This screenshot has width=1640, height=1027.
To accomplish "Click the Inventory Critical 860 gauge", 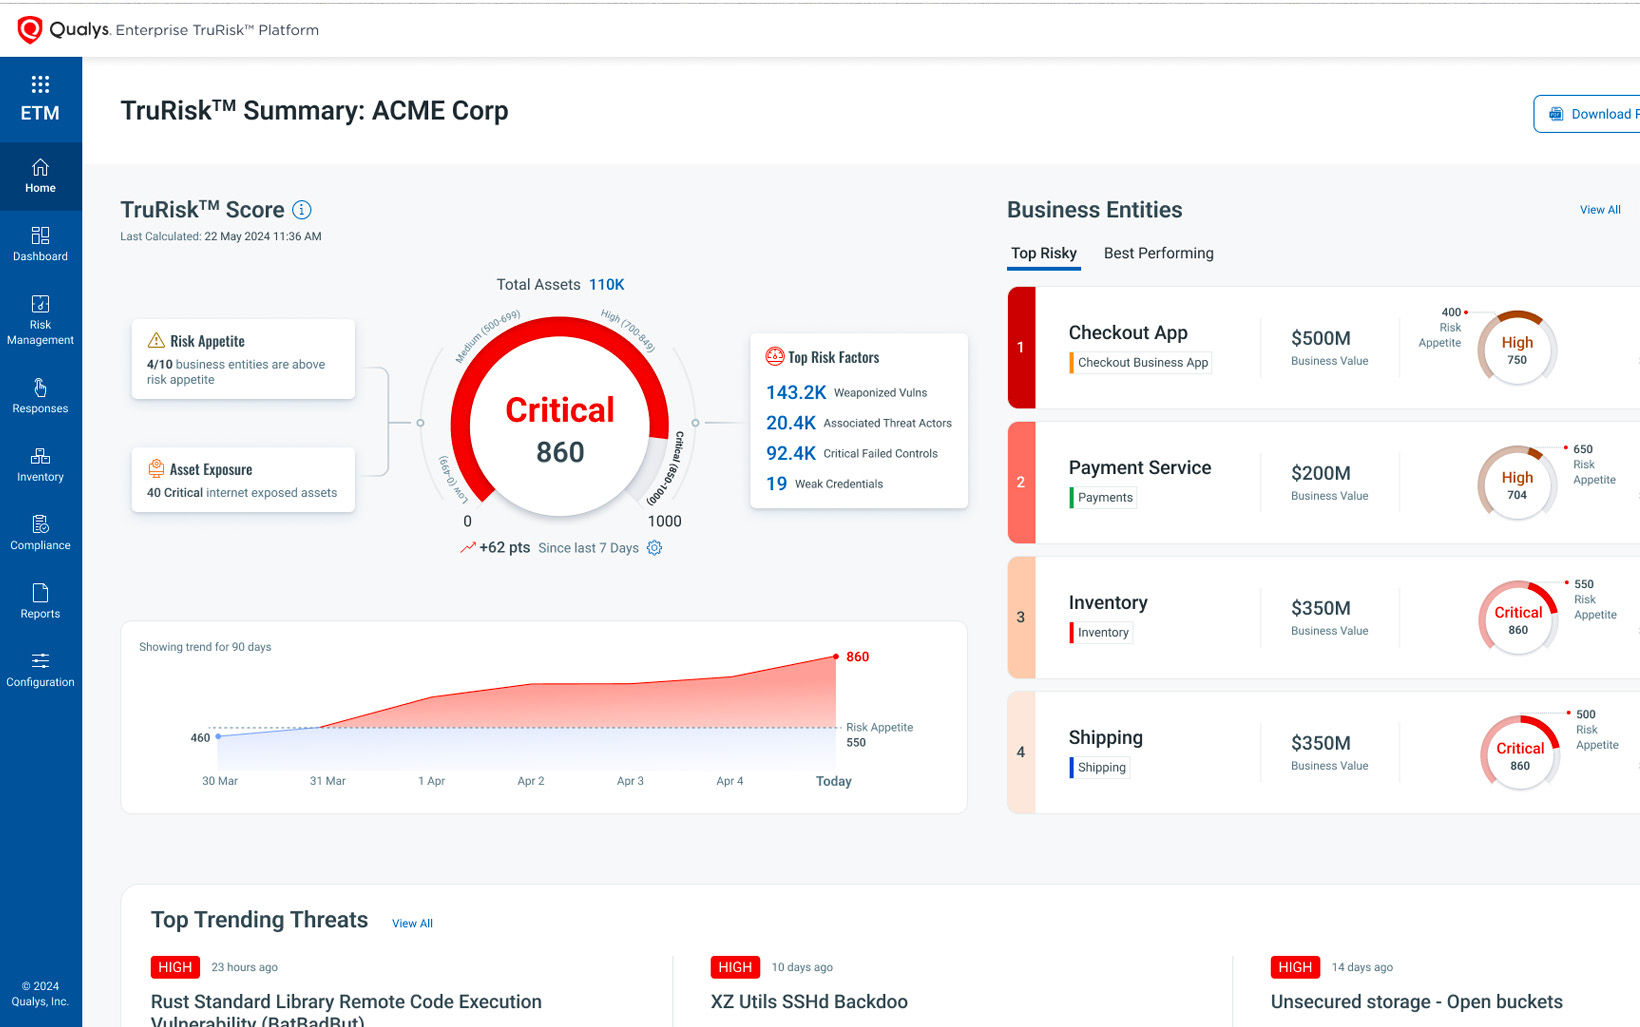I will [x=1518, y=619].
